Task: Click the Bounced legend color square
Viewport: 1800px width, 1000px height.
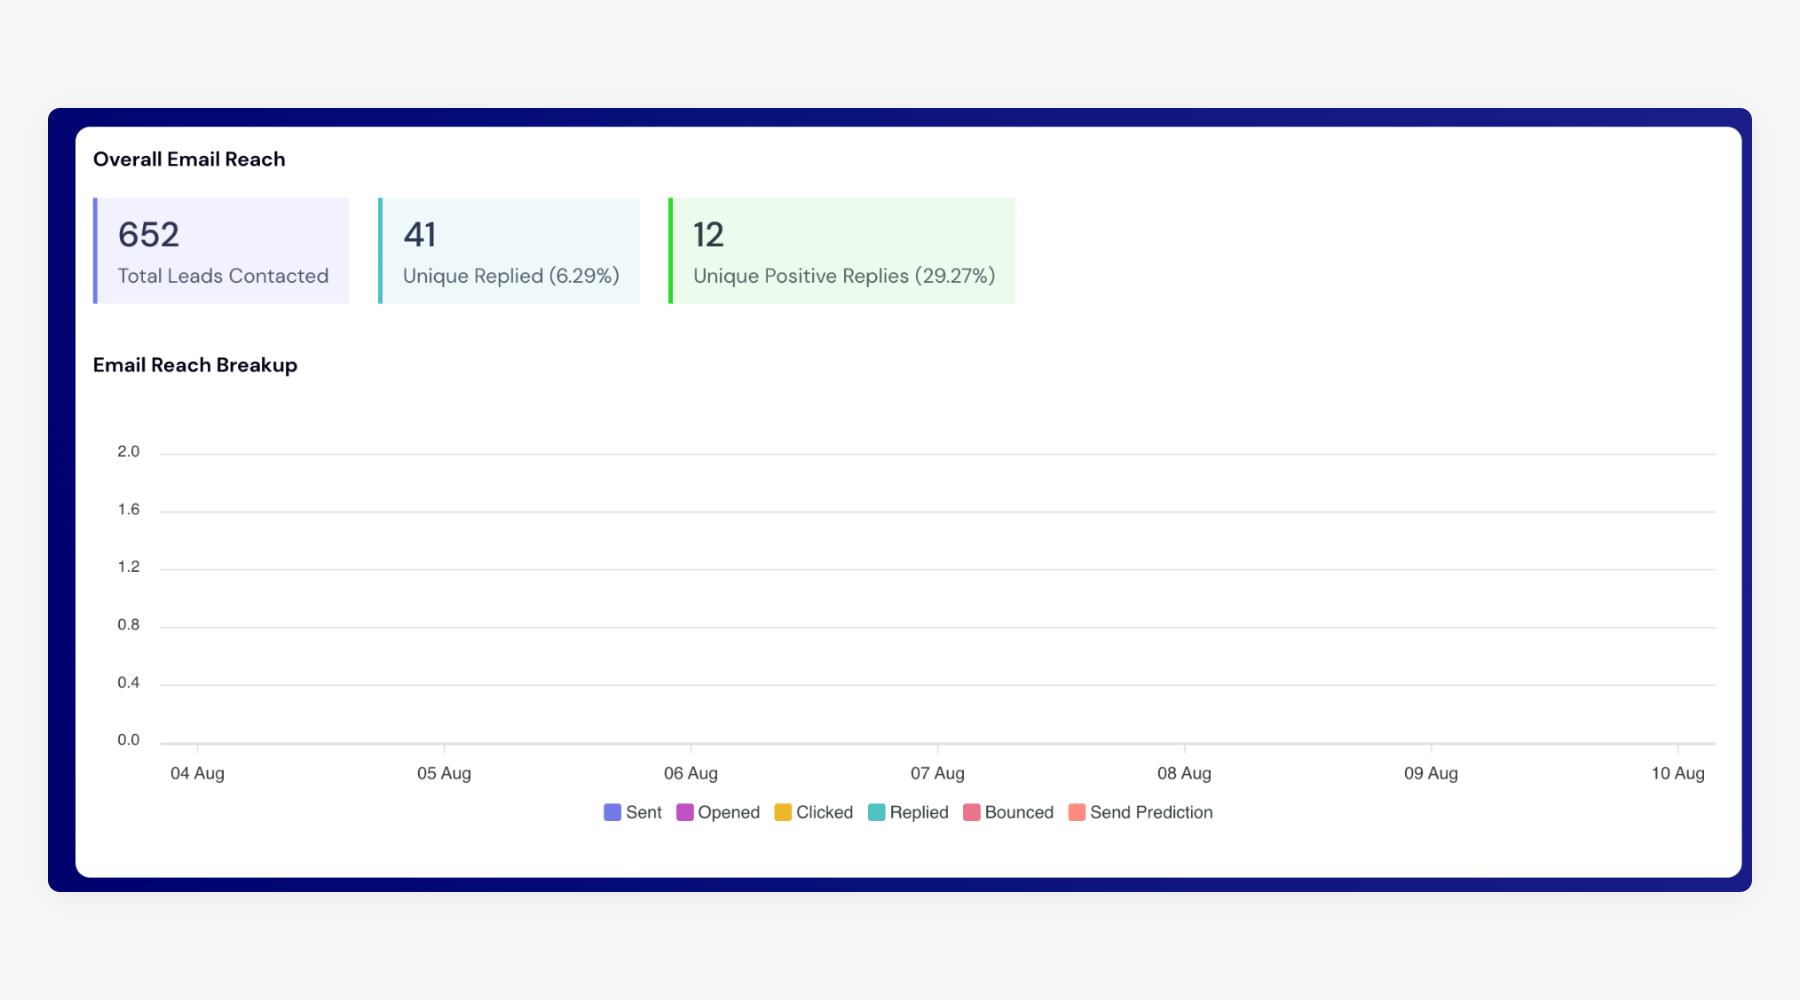Action: click(972, 812)
